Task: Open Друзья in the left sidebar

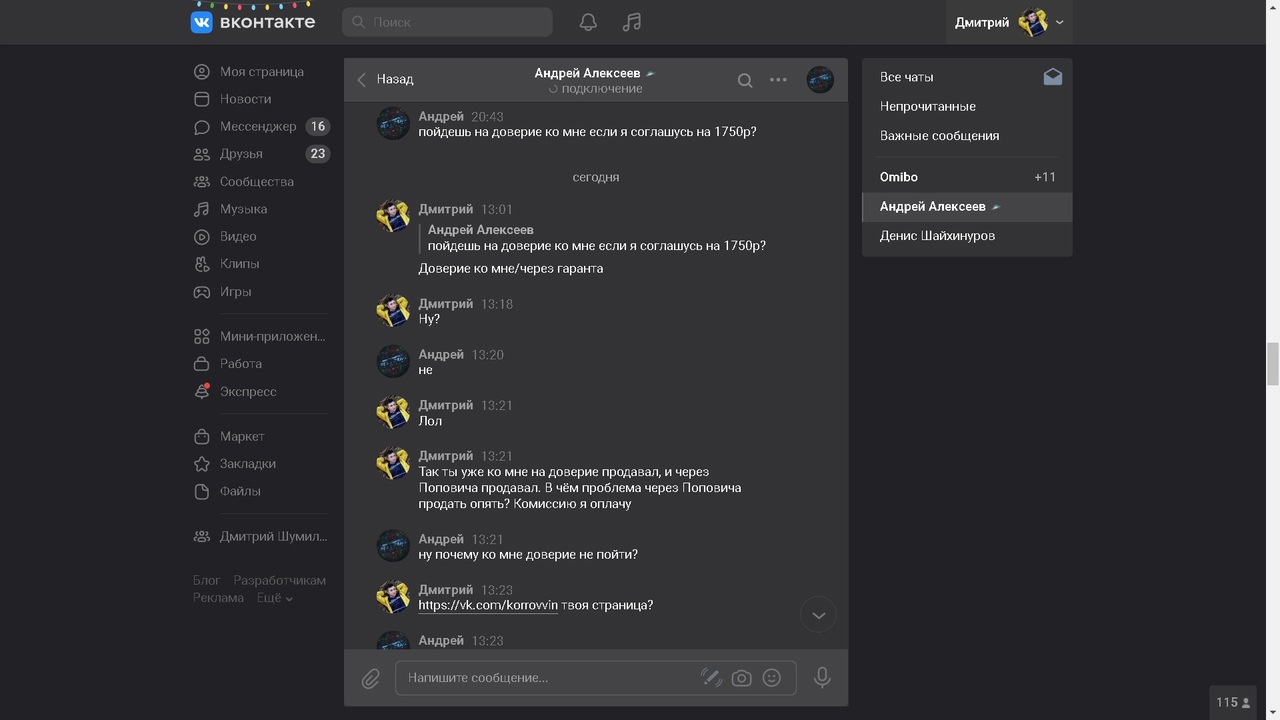Action: (241, 154)
